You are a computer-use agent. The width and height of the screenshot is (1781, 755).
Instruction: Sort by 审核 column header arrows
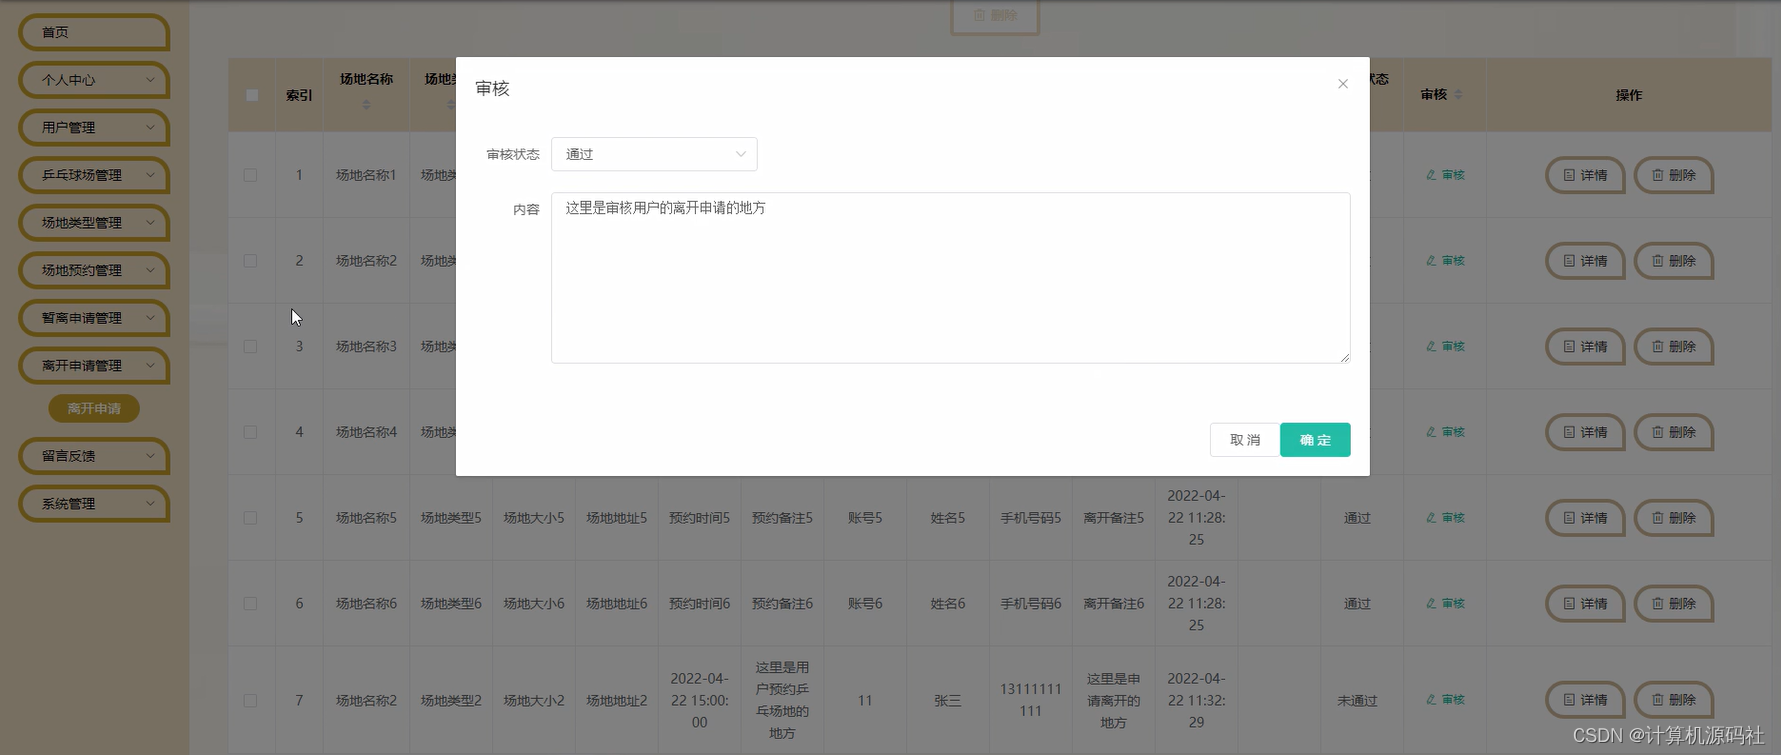(x=1458, y=95)
